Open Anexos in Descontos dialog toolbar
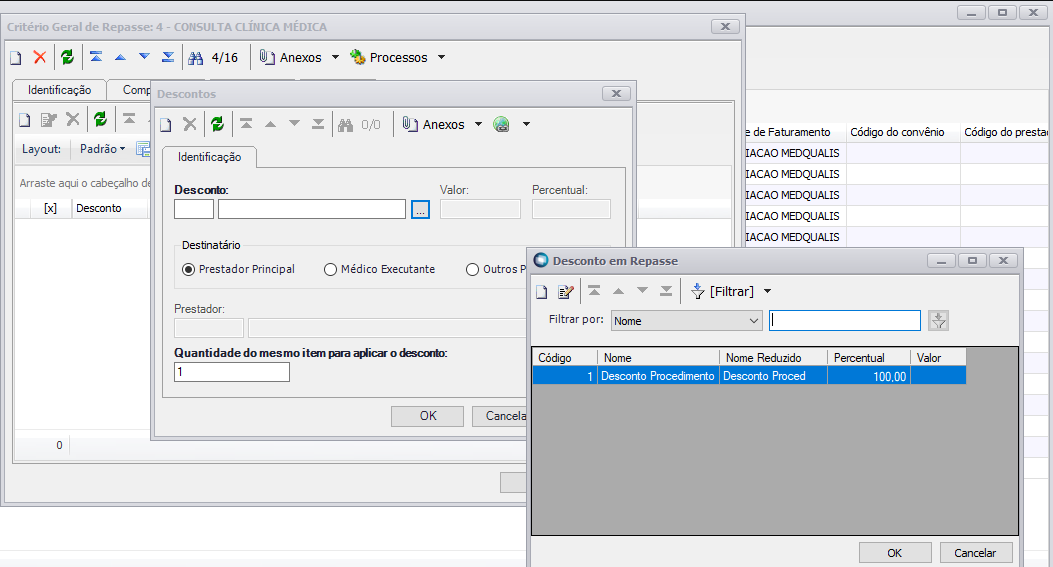 434,125
